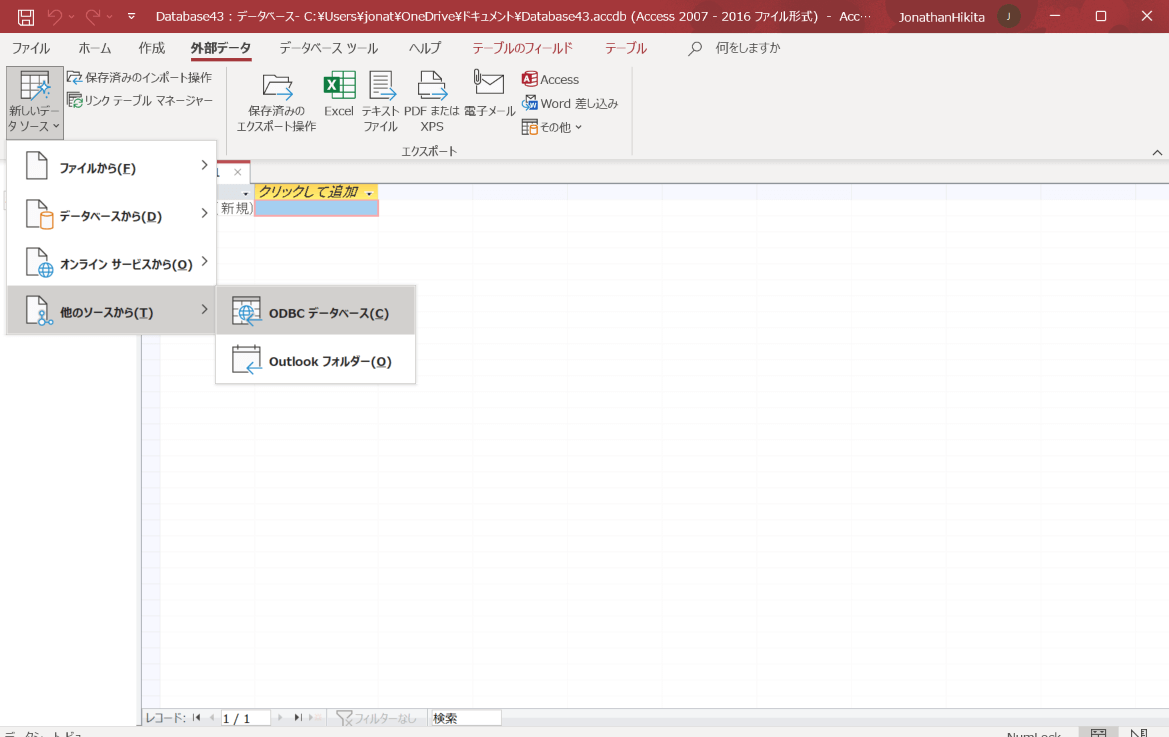Screen dimensions: 1169x737
Task: Click JonathanHikita account name
Action: coord(941,17)
